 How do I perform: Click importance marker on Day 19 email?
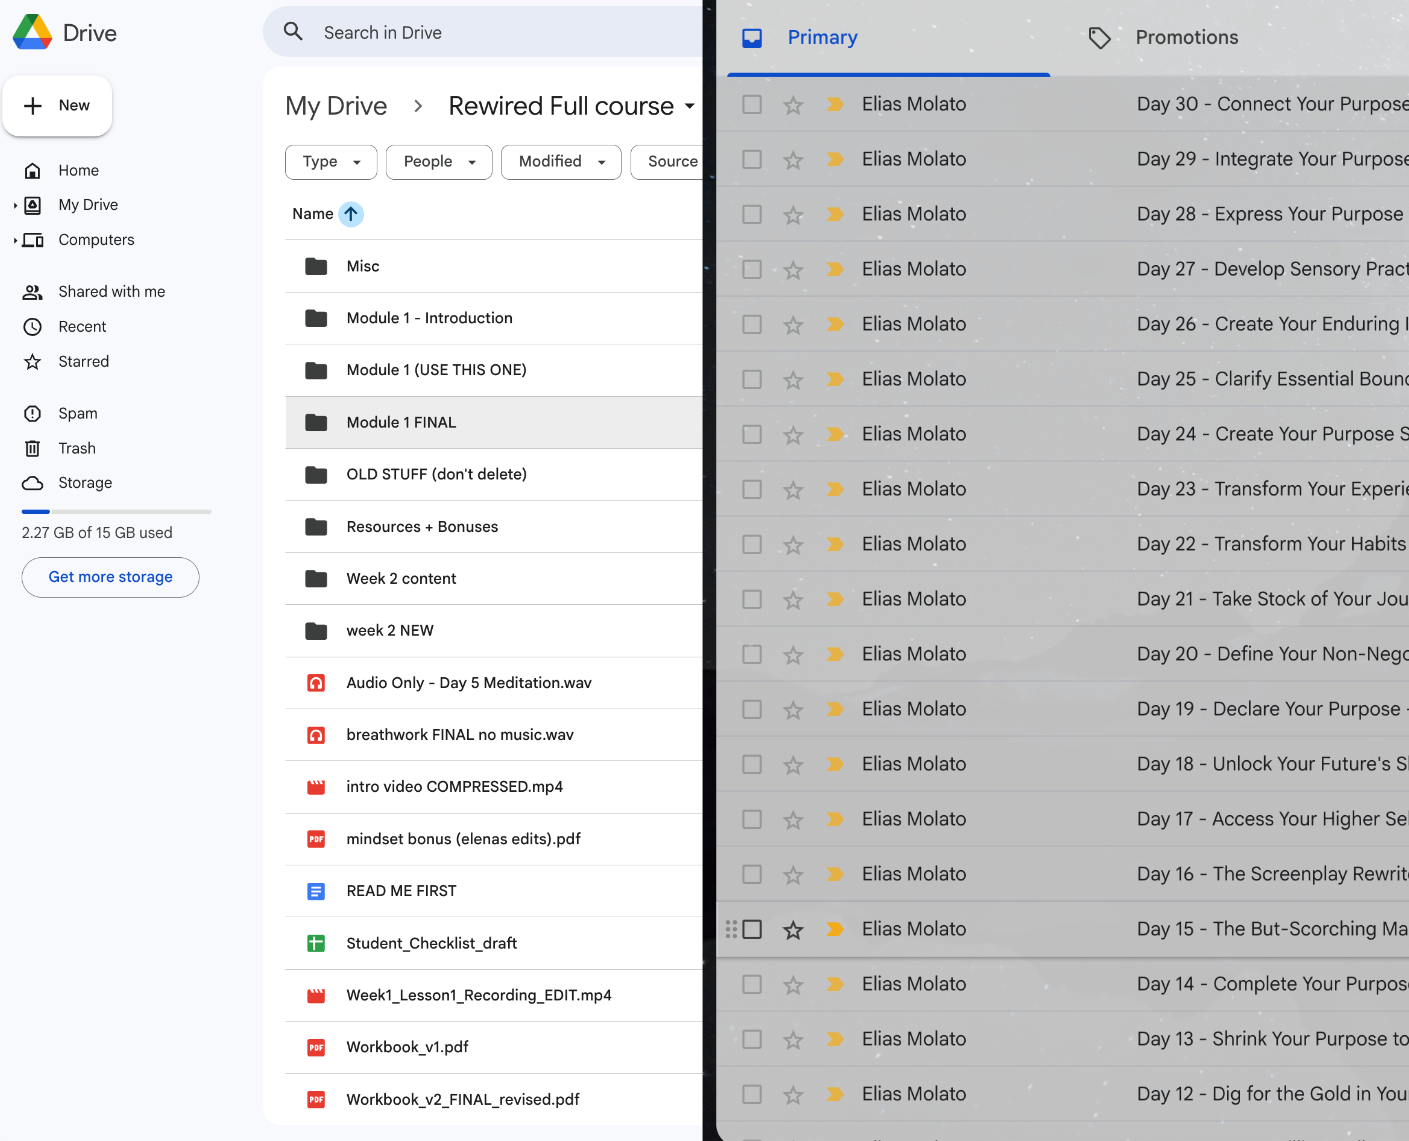coord(835,709)
